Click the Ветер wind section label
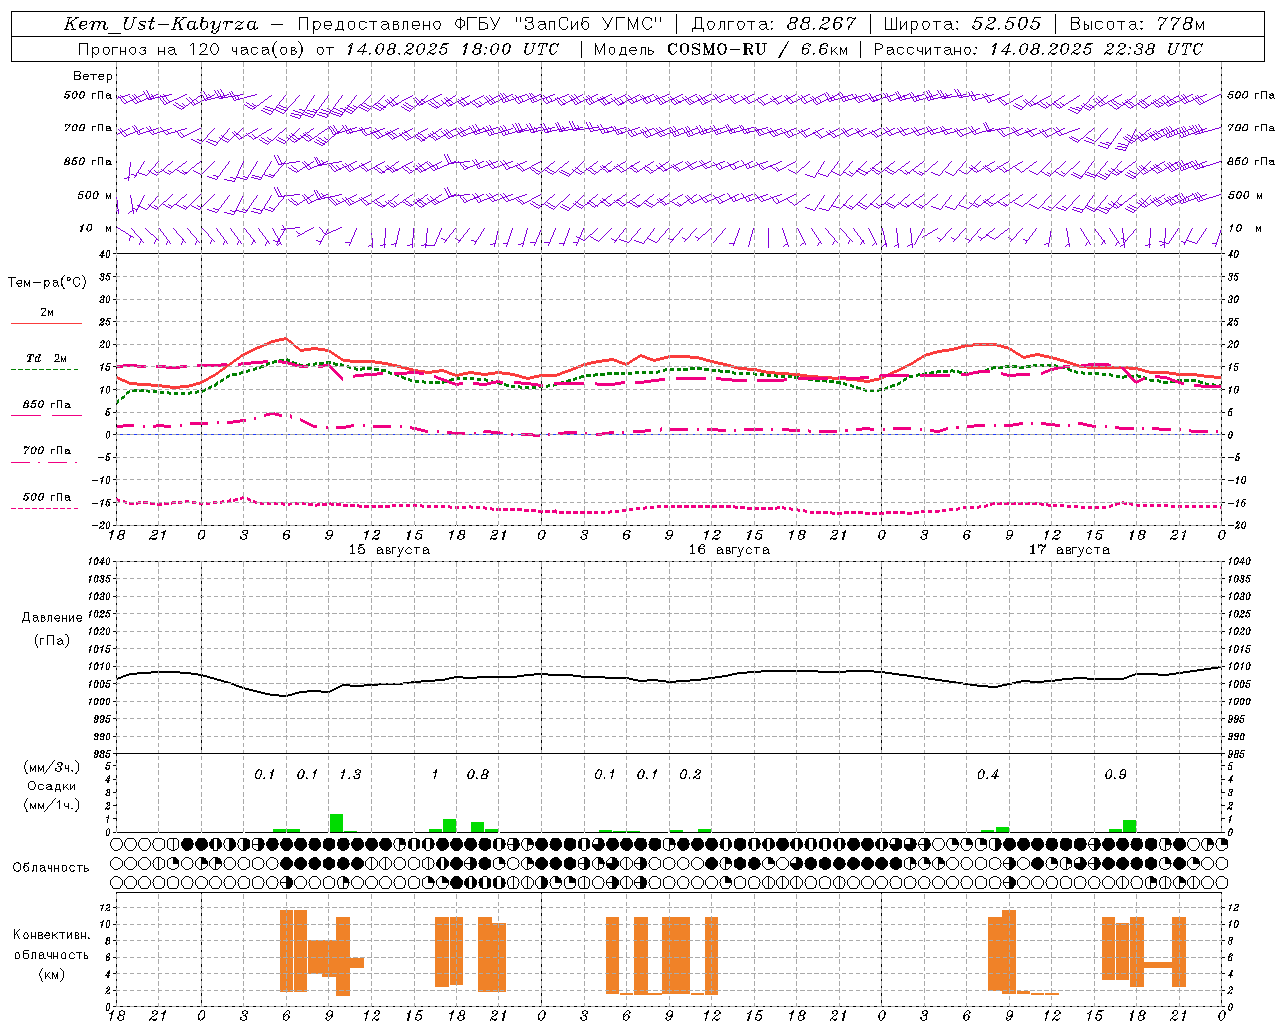The image size is (1280, 1024). pyautogui.click(x=93, y=76)
